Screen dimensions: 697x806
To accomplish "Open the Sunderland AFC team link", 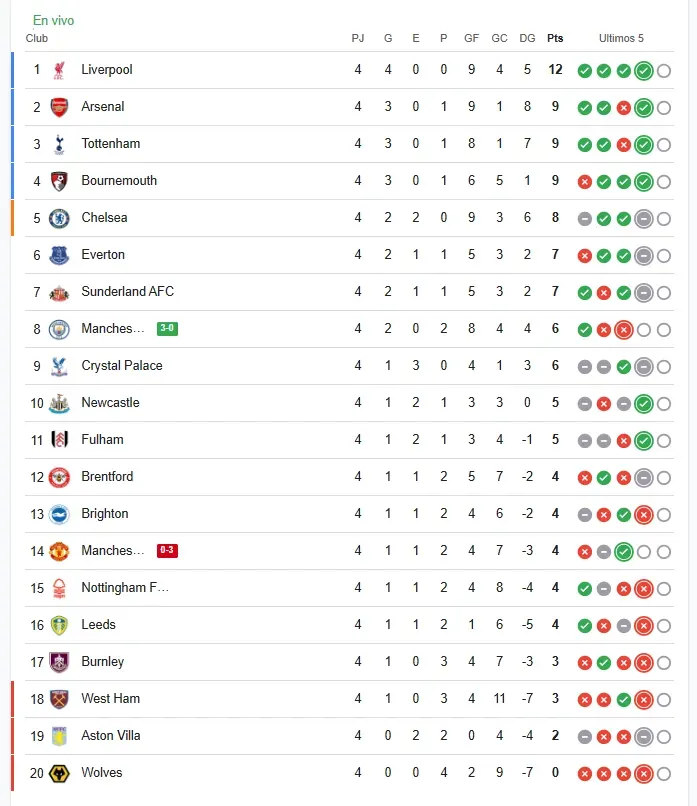I will (127, 292).
